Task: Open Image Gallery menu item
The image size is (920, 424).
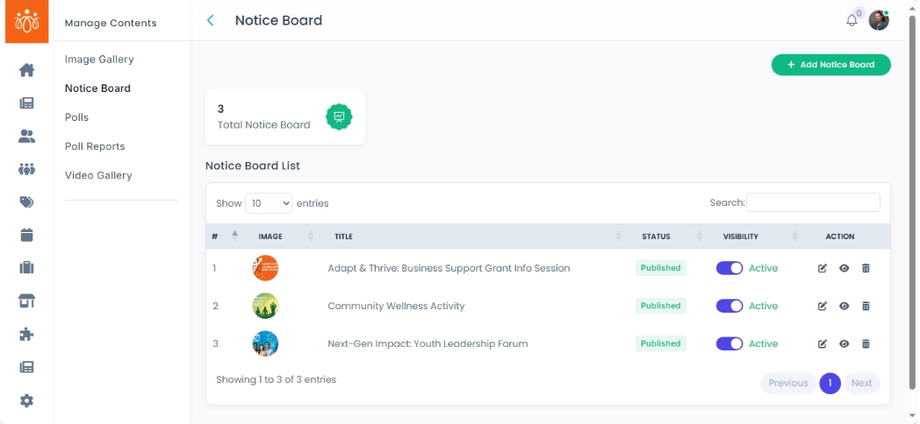Action: [x=99, y=59]
